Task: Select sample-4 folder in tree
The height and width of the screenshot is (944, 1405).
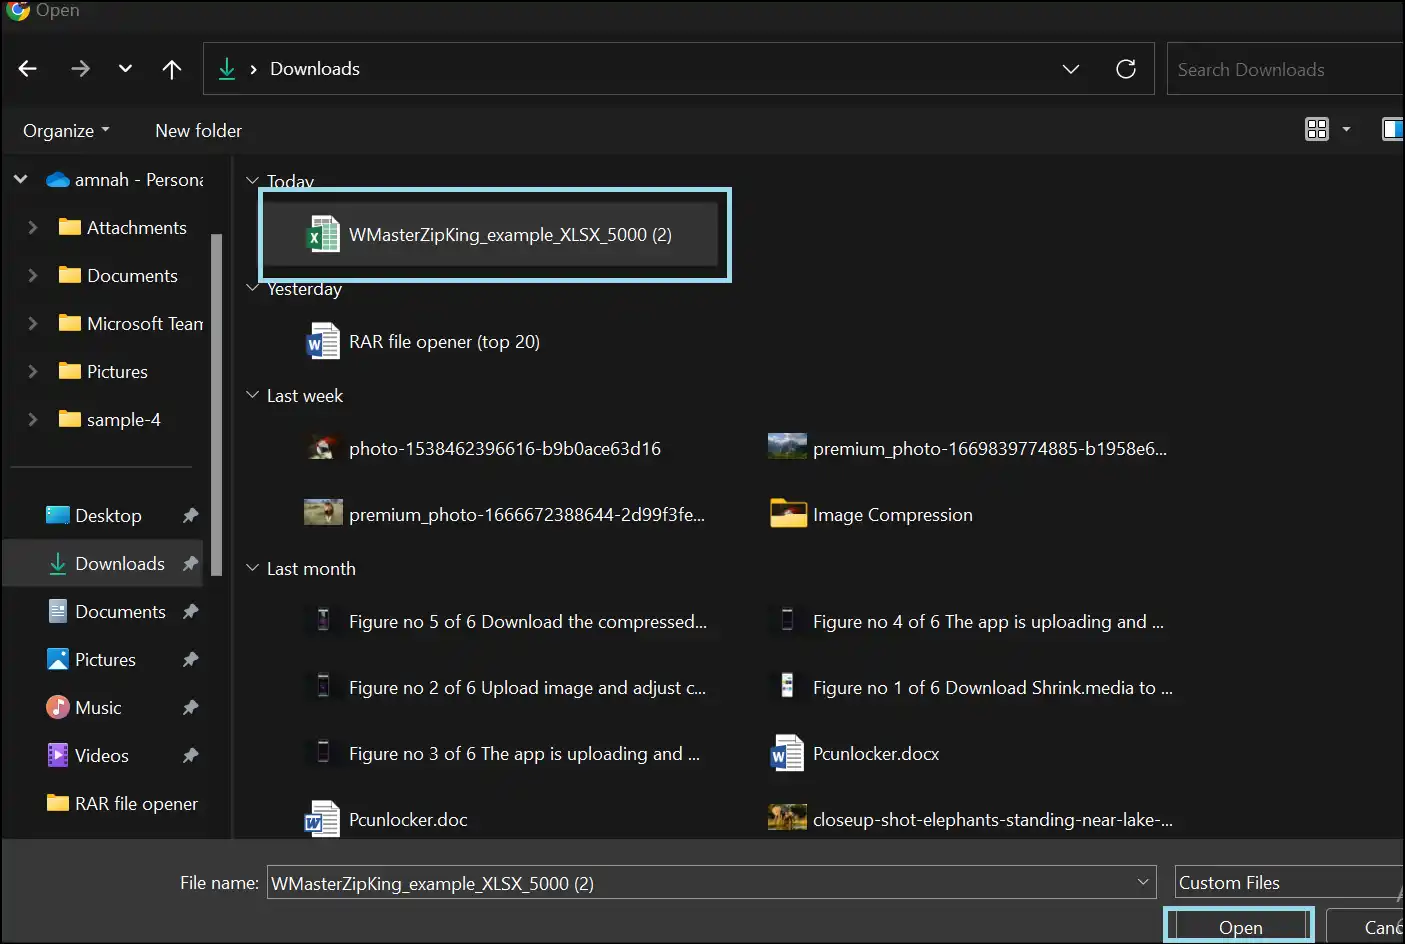Action: tap(110, 420)
